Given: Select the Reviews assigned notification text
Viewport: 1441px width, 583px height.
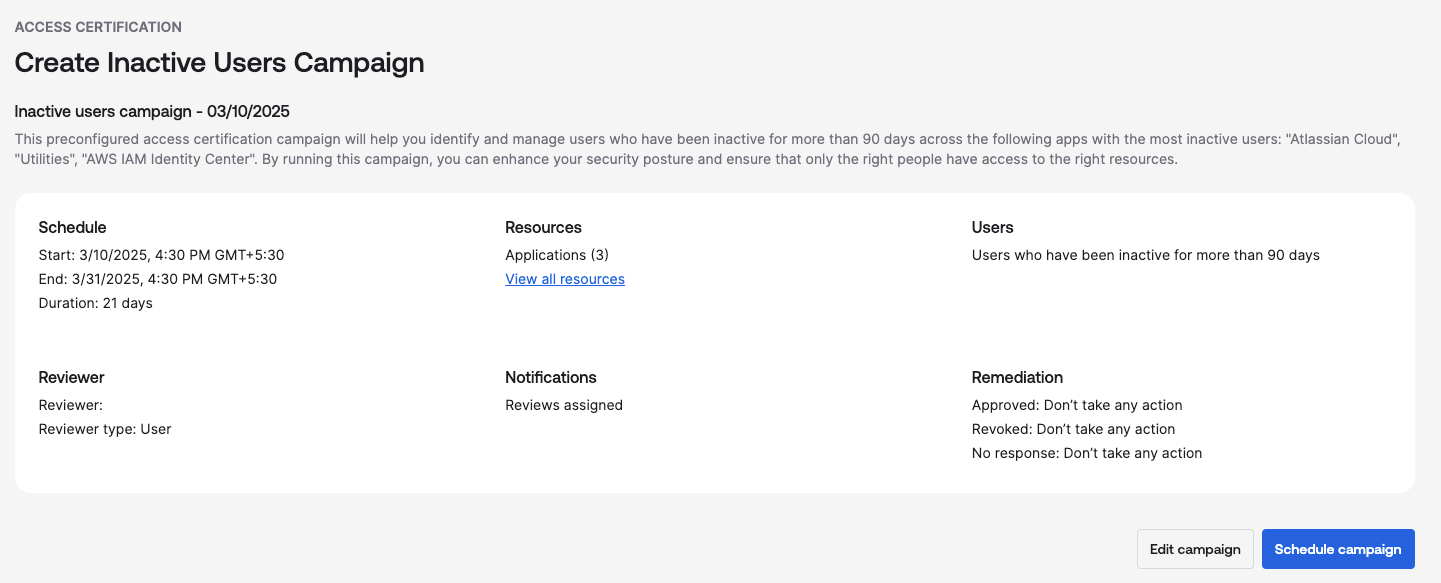Looking at the screenshot, I should (564, 405).
